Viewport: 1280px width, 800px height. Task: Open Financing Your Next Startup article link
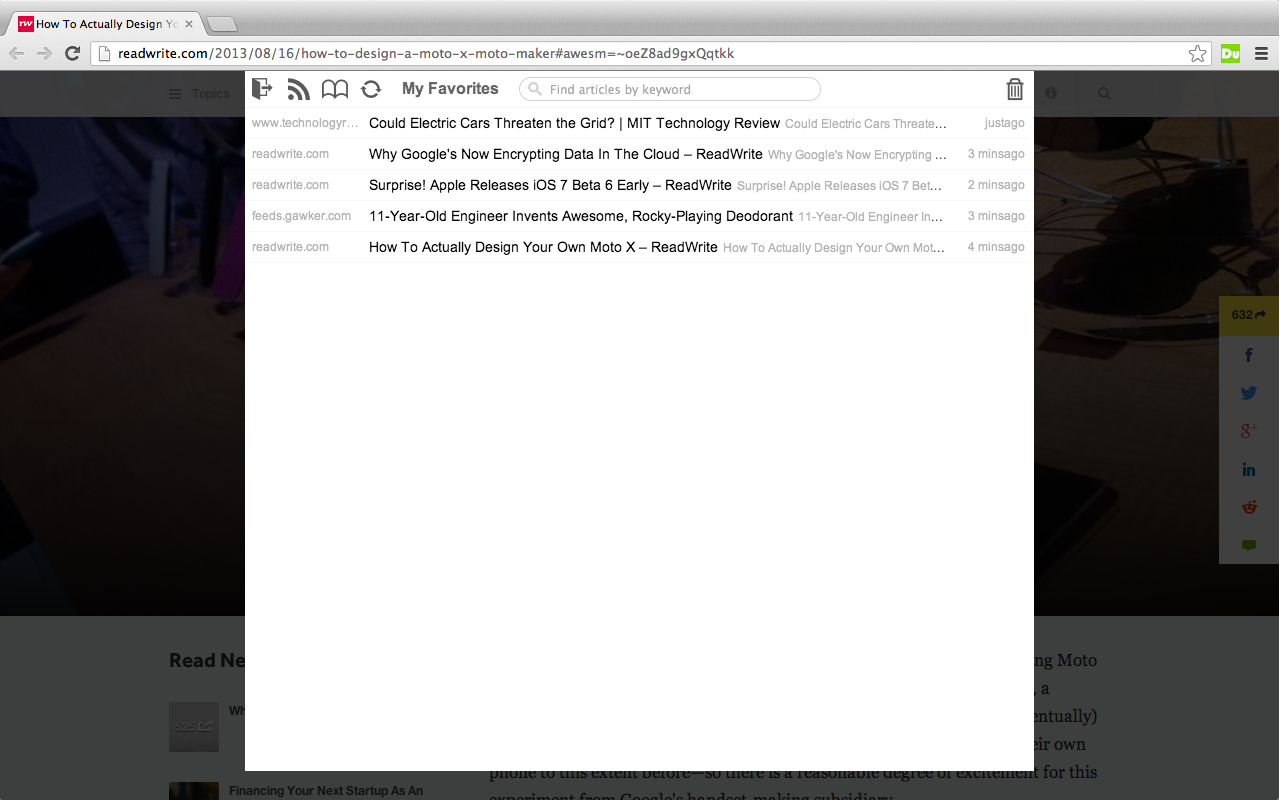[326, 791]
